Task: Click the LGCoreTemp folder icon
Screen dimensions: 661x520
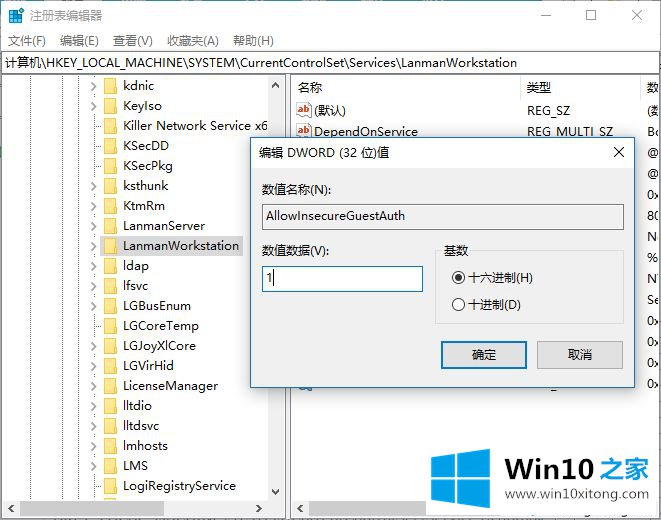Action: [x=110, y=326]
